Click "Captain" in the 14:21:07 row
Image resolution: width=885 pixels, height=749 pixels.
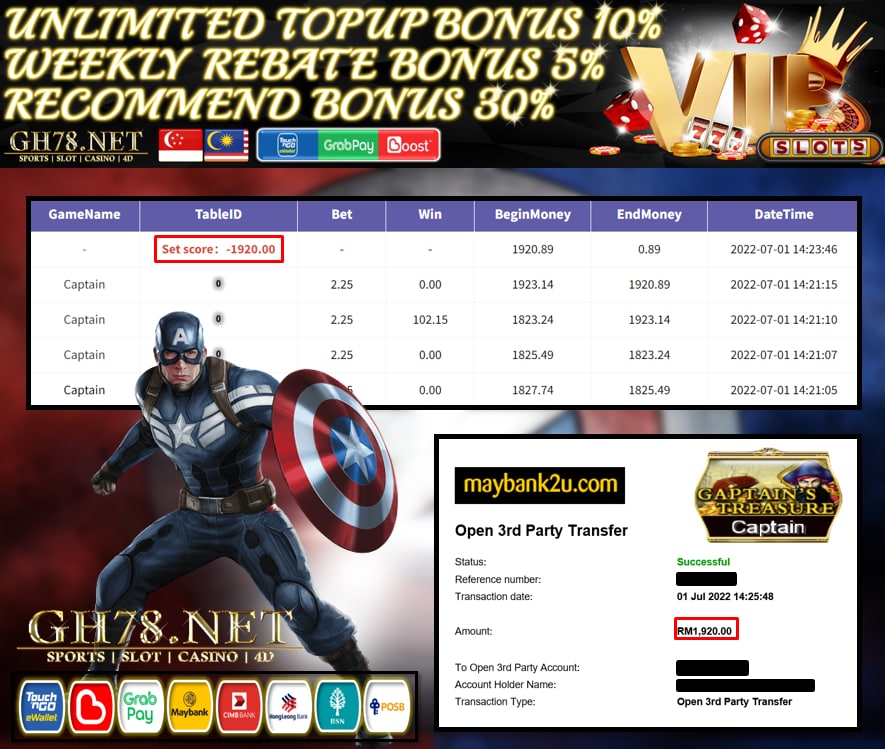pyautogui.click(x=84, y=355)
